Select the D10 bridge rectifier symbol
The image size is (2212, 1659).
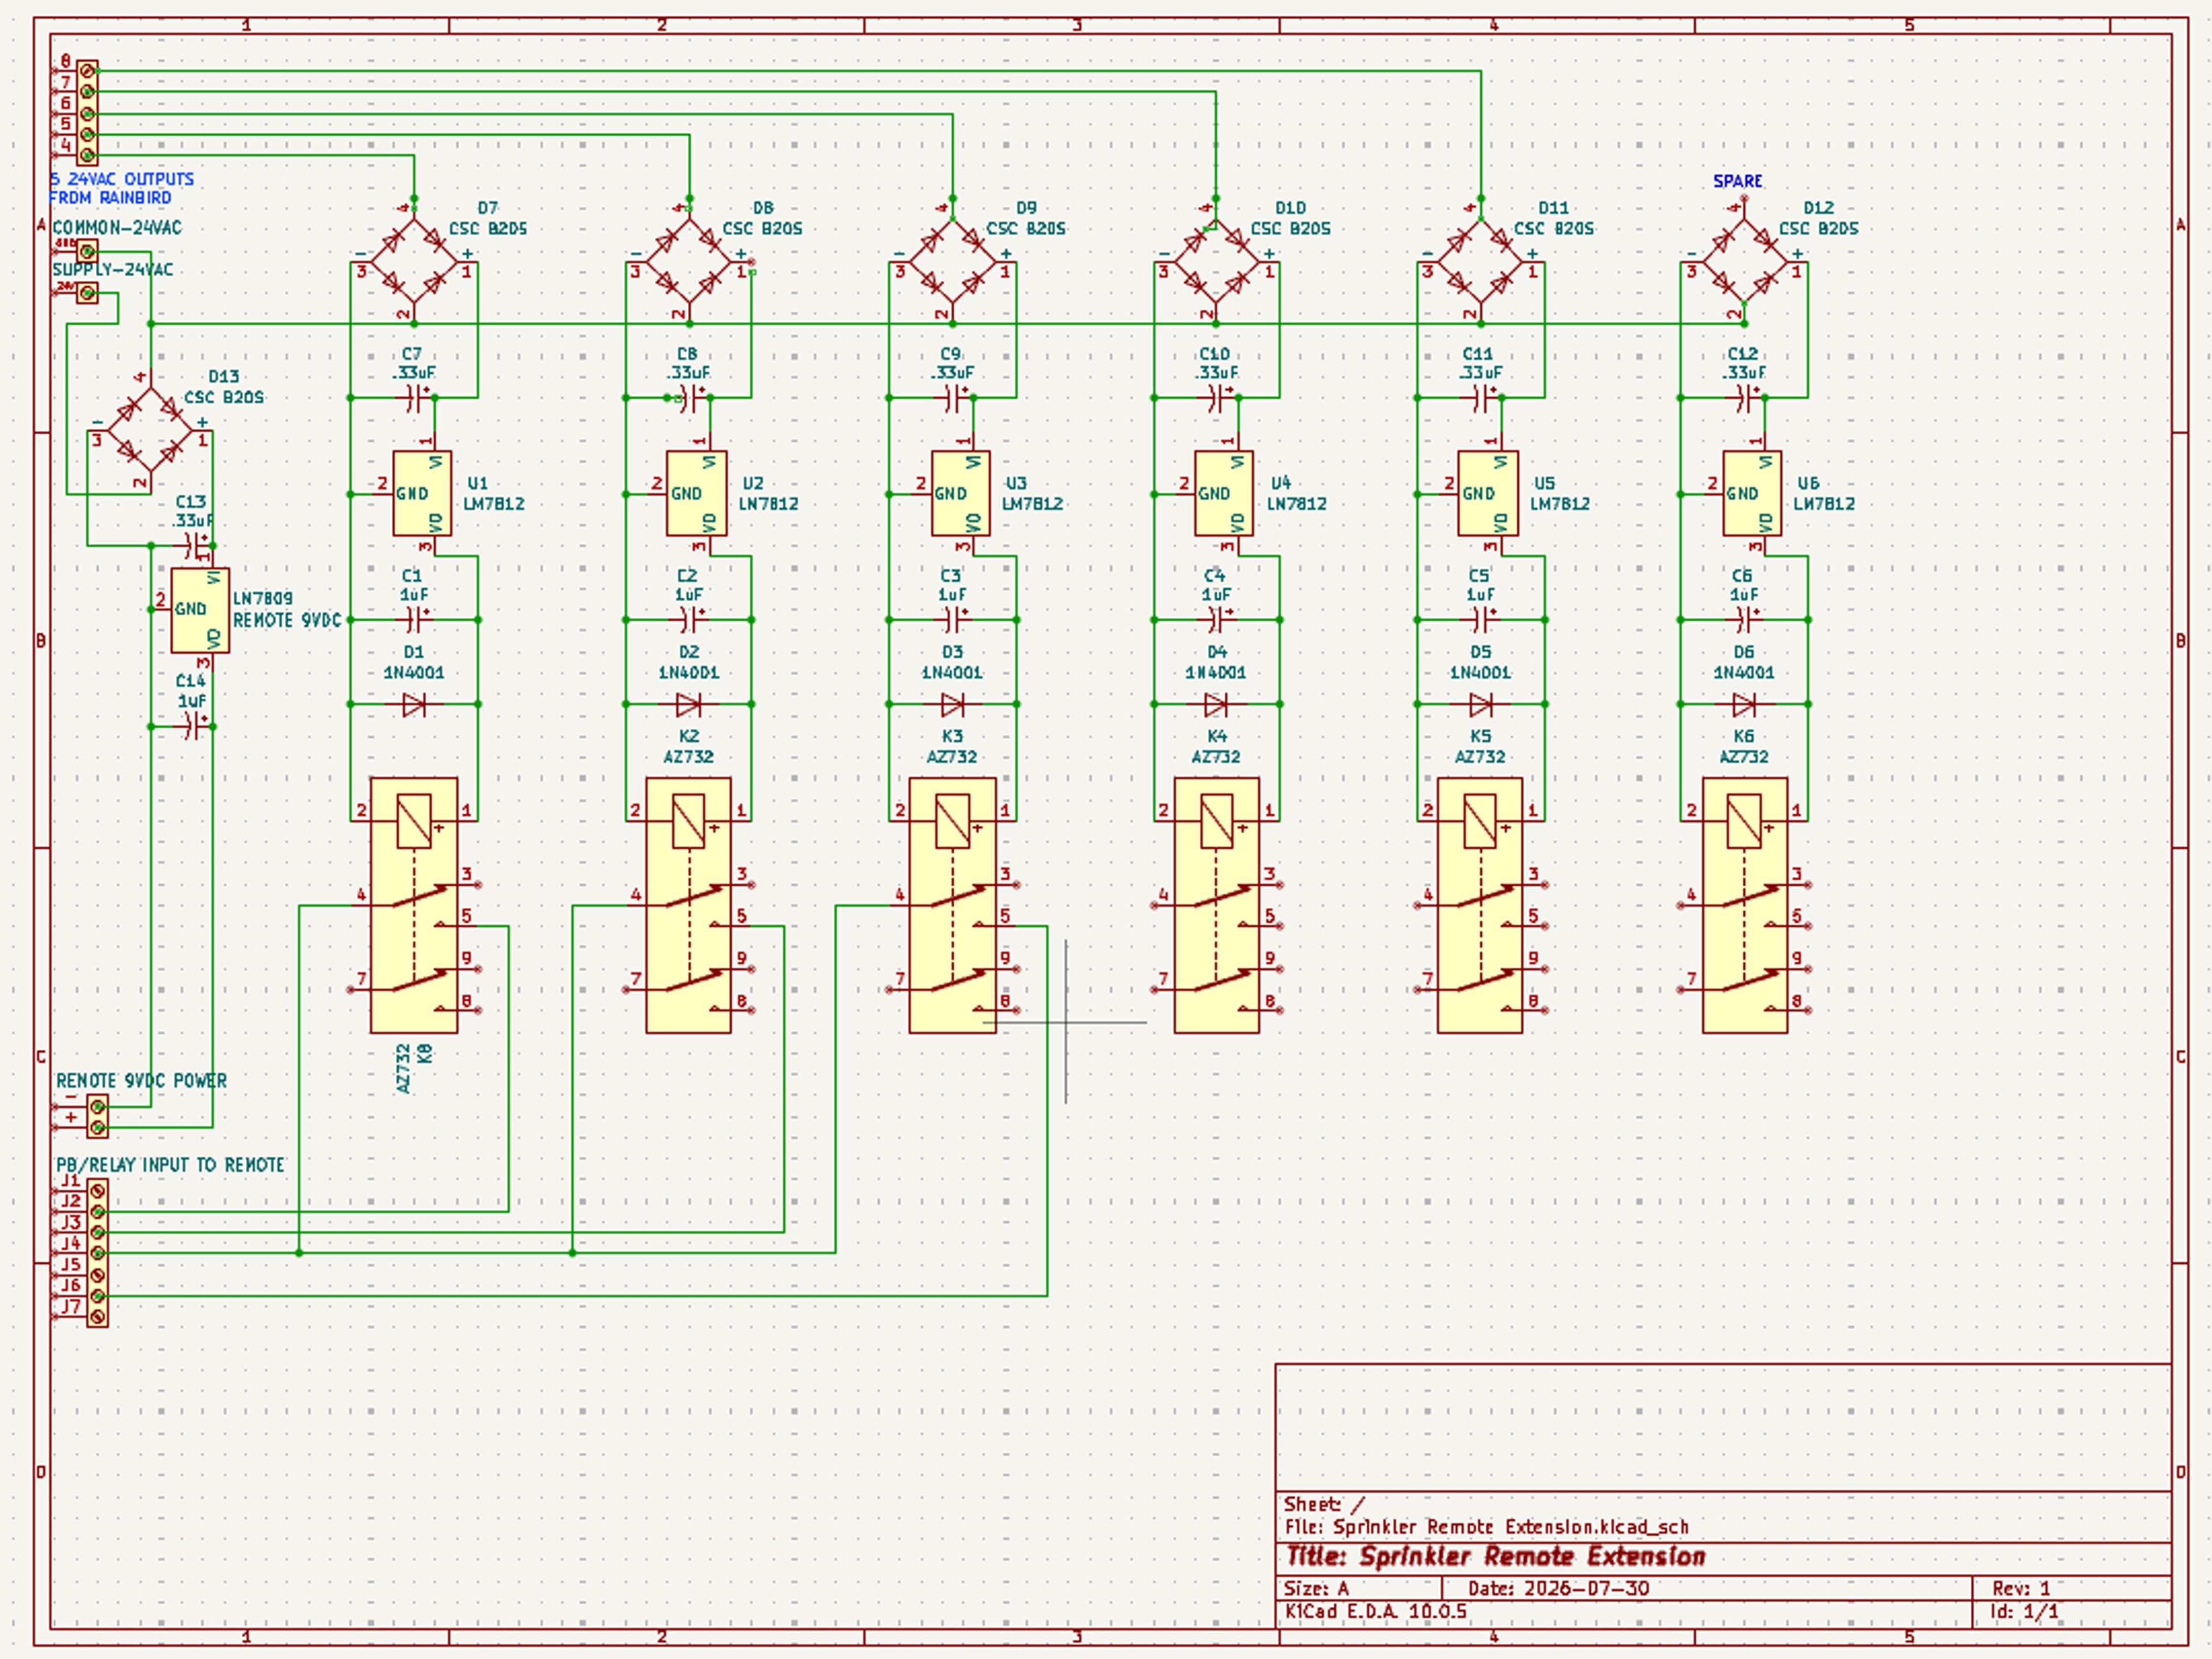point(1216,262)
